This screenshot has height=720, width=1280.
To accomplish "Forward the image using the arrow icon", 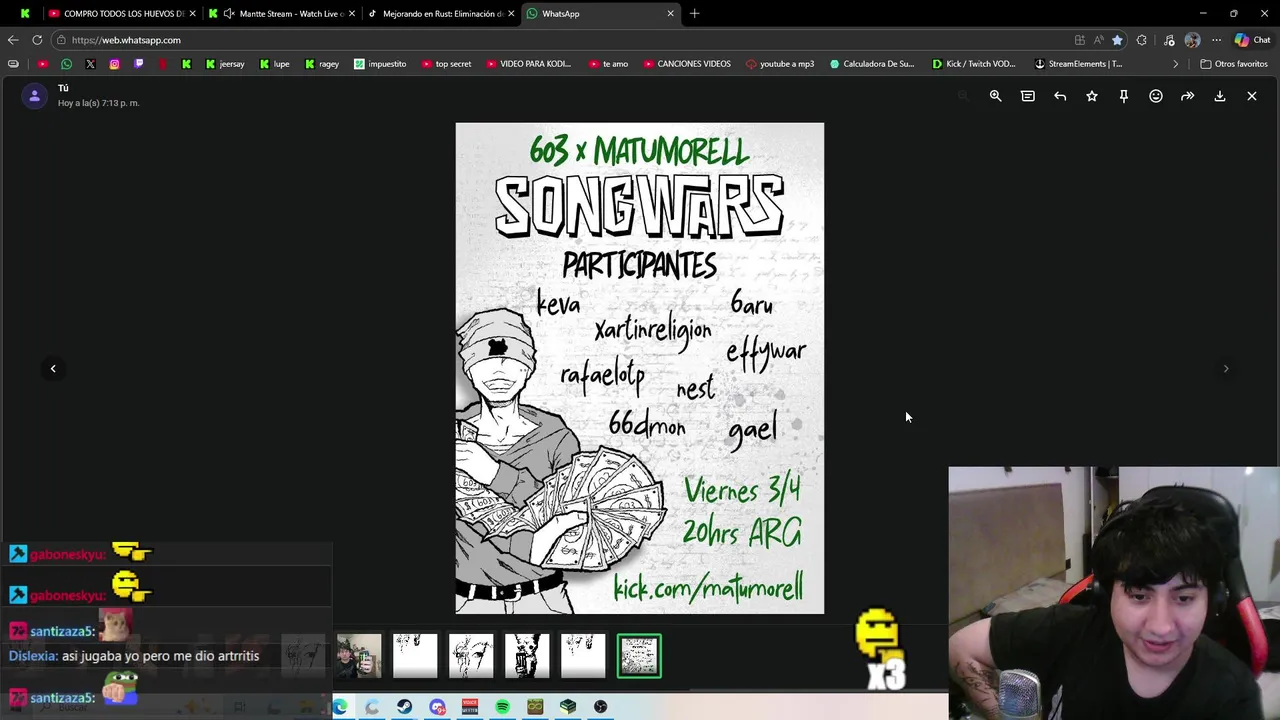I will pyautogui.click(x=1188, y=96).
